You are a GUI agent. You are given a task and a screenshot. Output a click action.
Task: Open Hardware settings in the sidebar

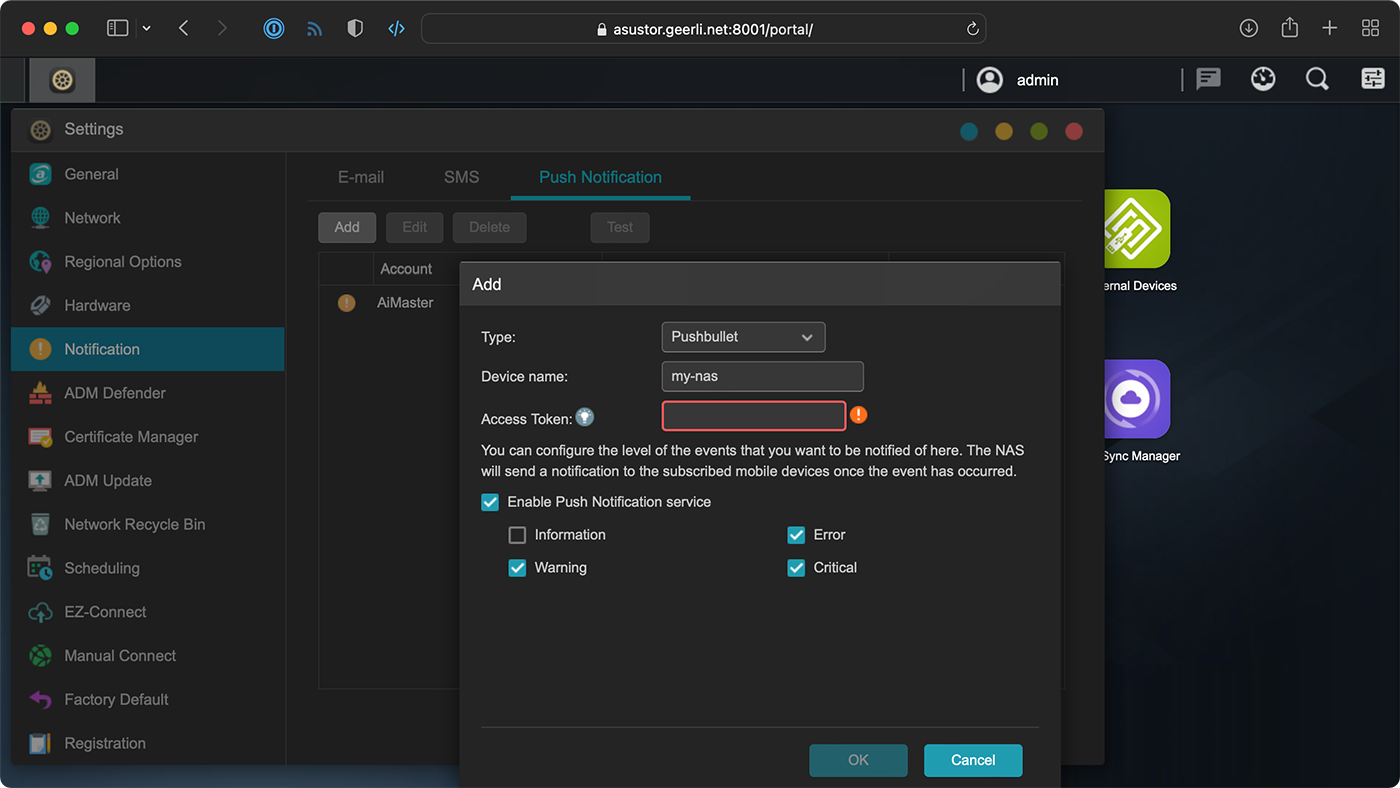pos(147,305)
